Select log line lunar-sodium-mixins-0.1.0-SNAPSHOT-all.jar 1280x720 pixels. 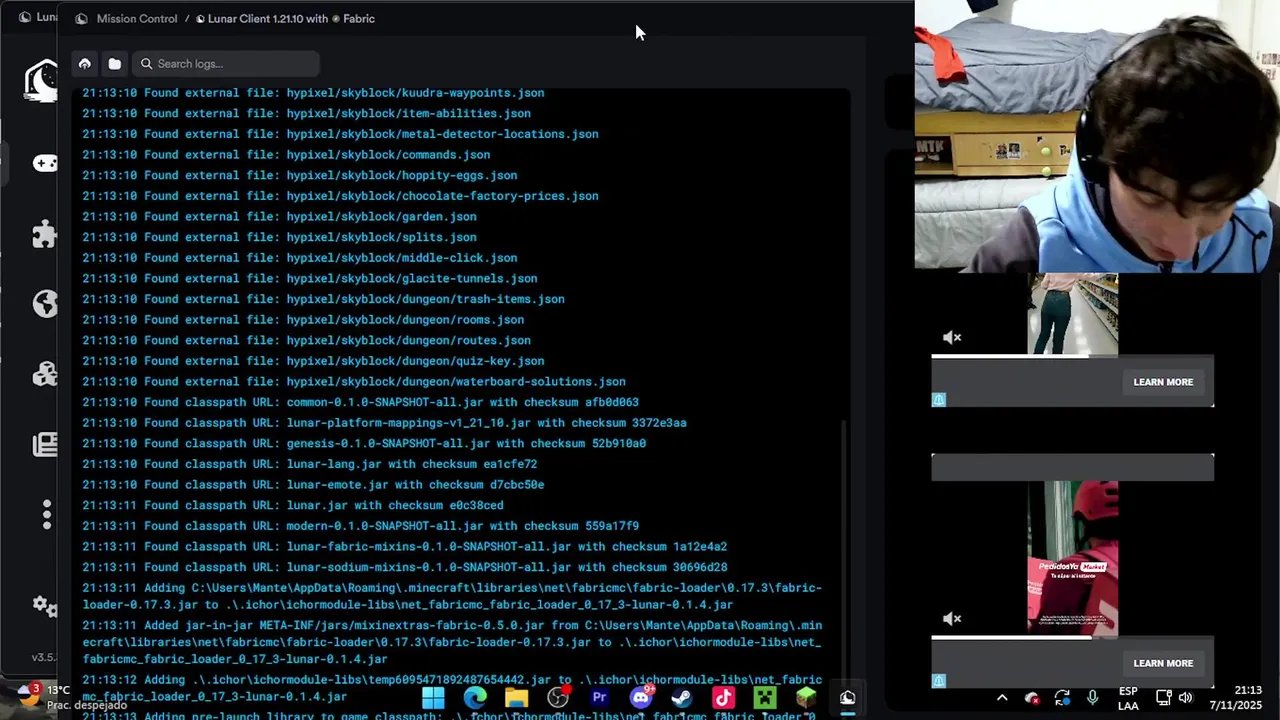click(405, 567)
